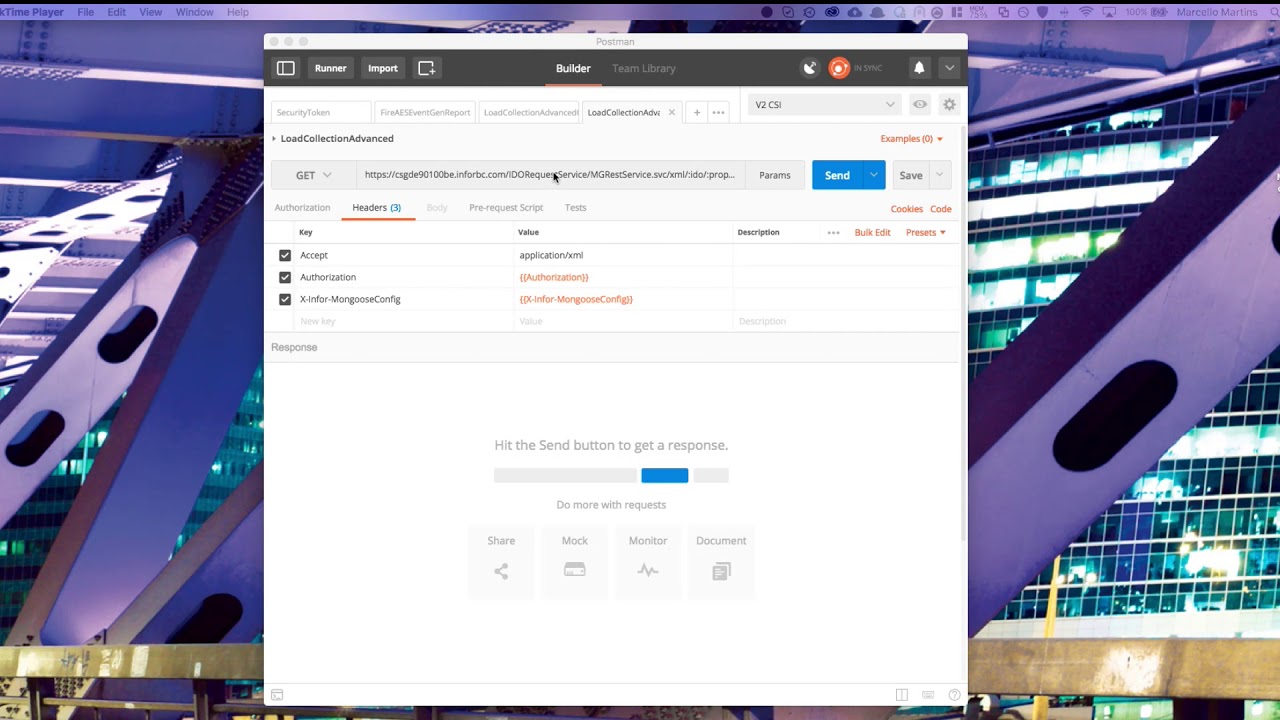This screenshot has height=720, width=1280.
Task: Click the {{X-Infor-MongooseConfig}} value cell
Action: (x=623, y=299)
